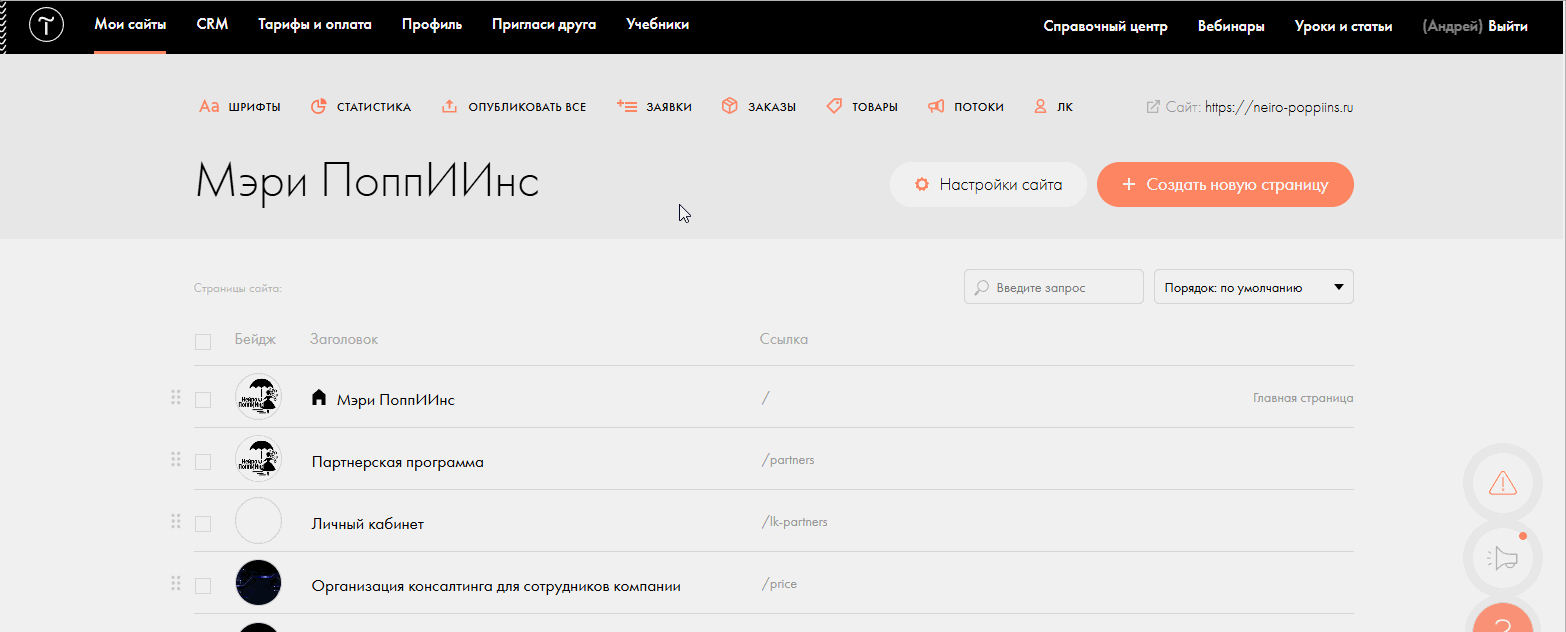This screenshot has width=1566, height=632.
Task: Click the warning triangle floating button
Action: tap(1503, 484)
